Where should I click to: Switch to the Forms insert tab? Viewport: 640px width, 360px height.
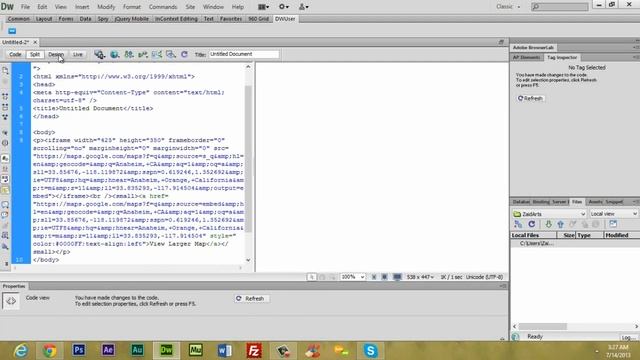(66, 19)
